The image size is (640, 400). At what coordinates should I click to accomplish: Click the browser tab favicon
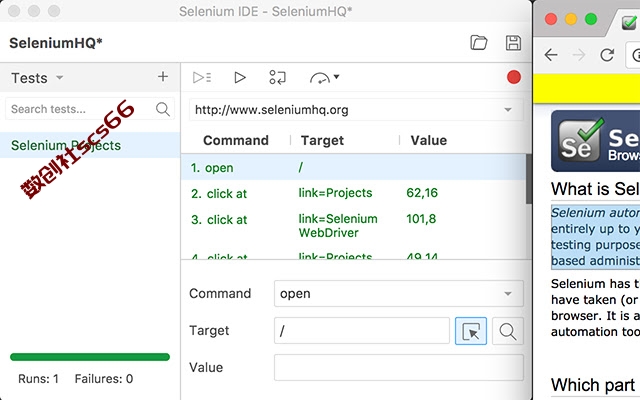coord(629,22)
